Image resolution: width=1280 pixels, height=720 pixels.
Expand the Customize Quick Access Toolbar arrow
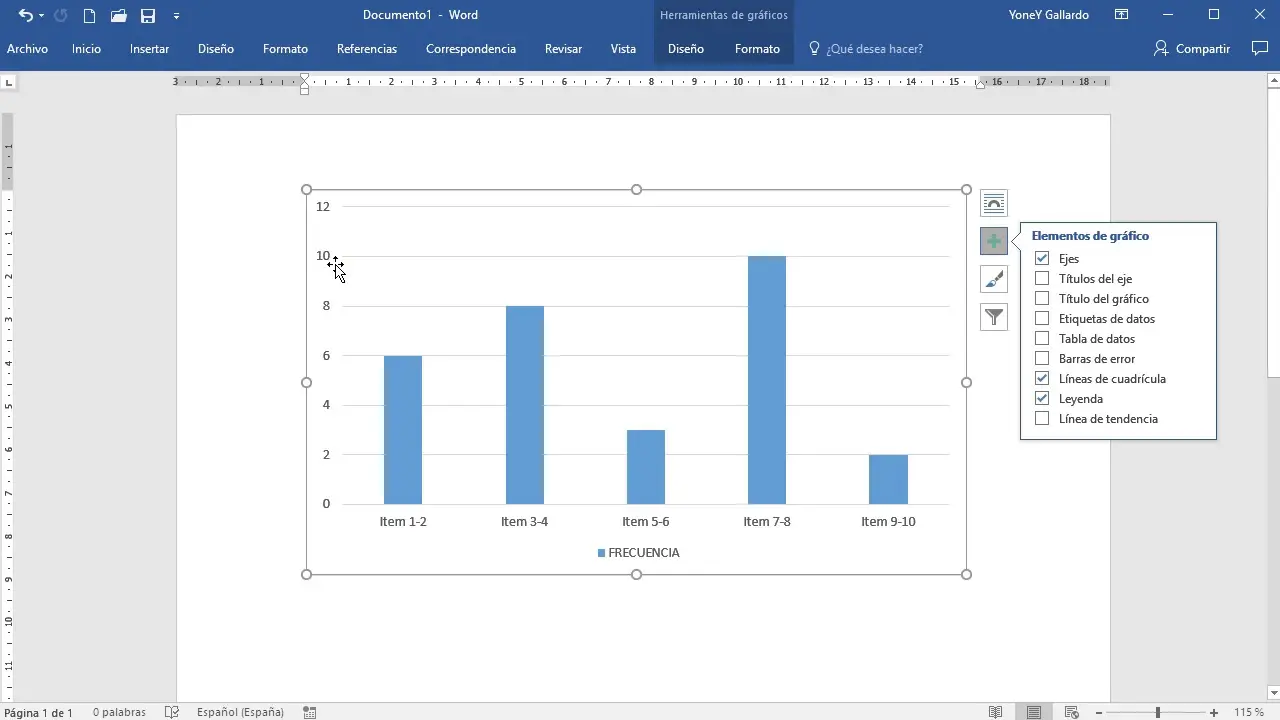tap(177, 16)
